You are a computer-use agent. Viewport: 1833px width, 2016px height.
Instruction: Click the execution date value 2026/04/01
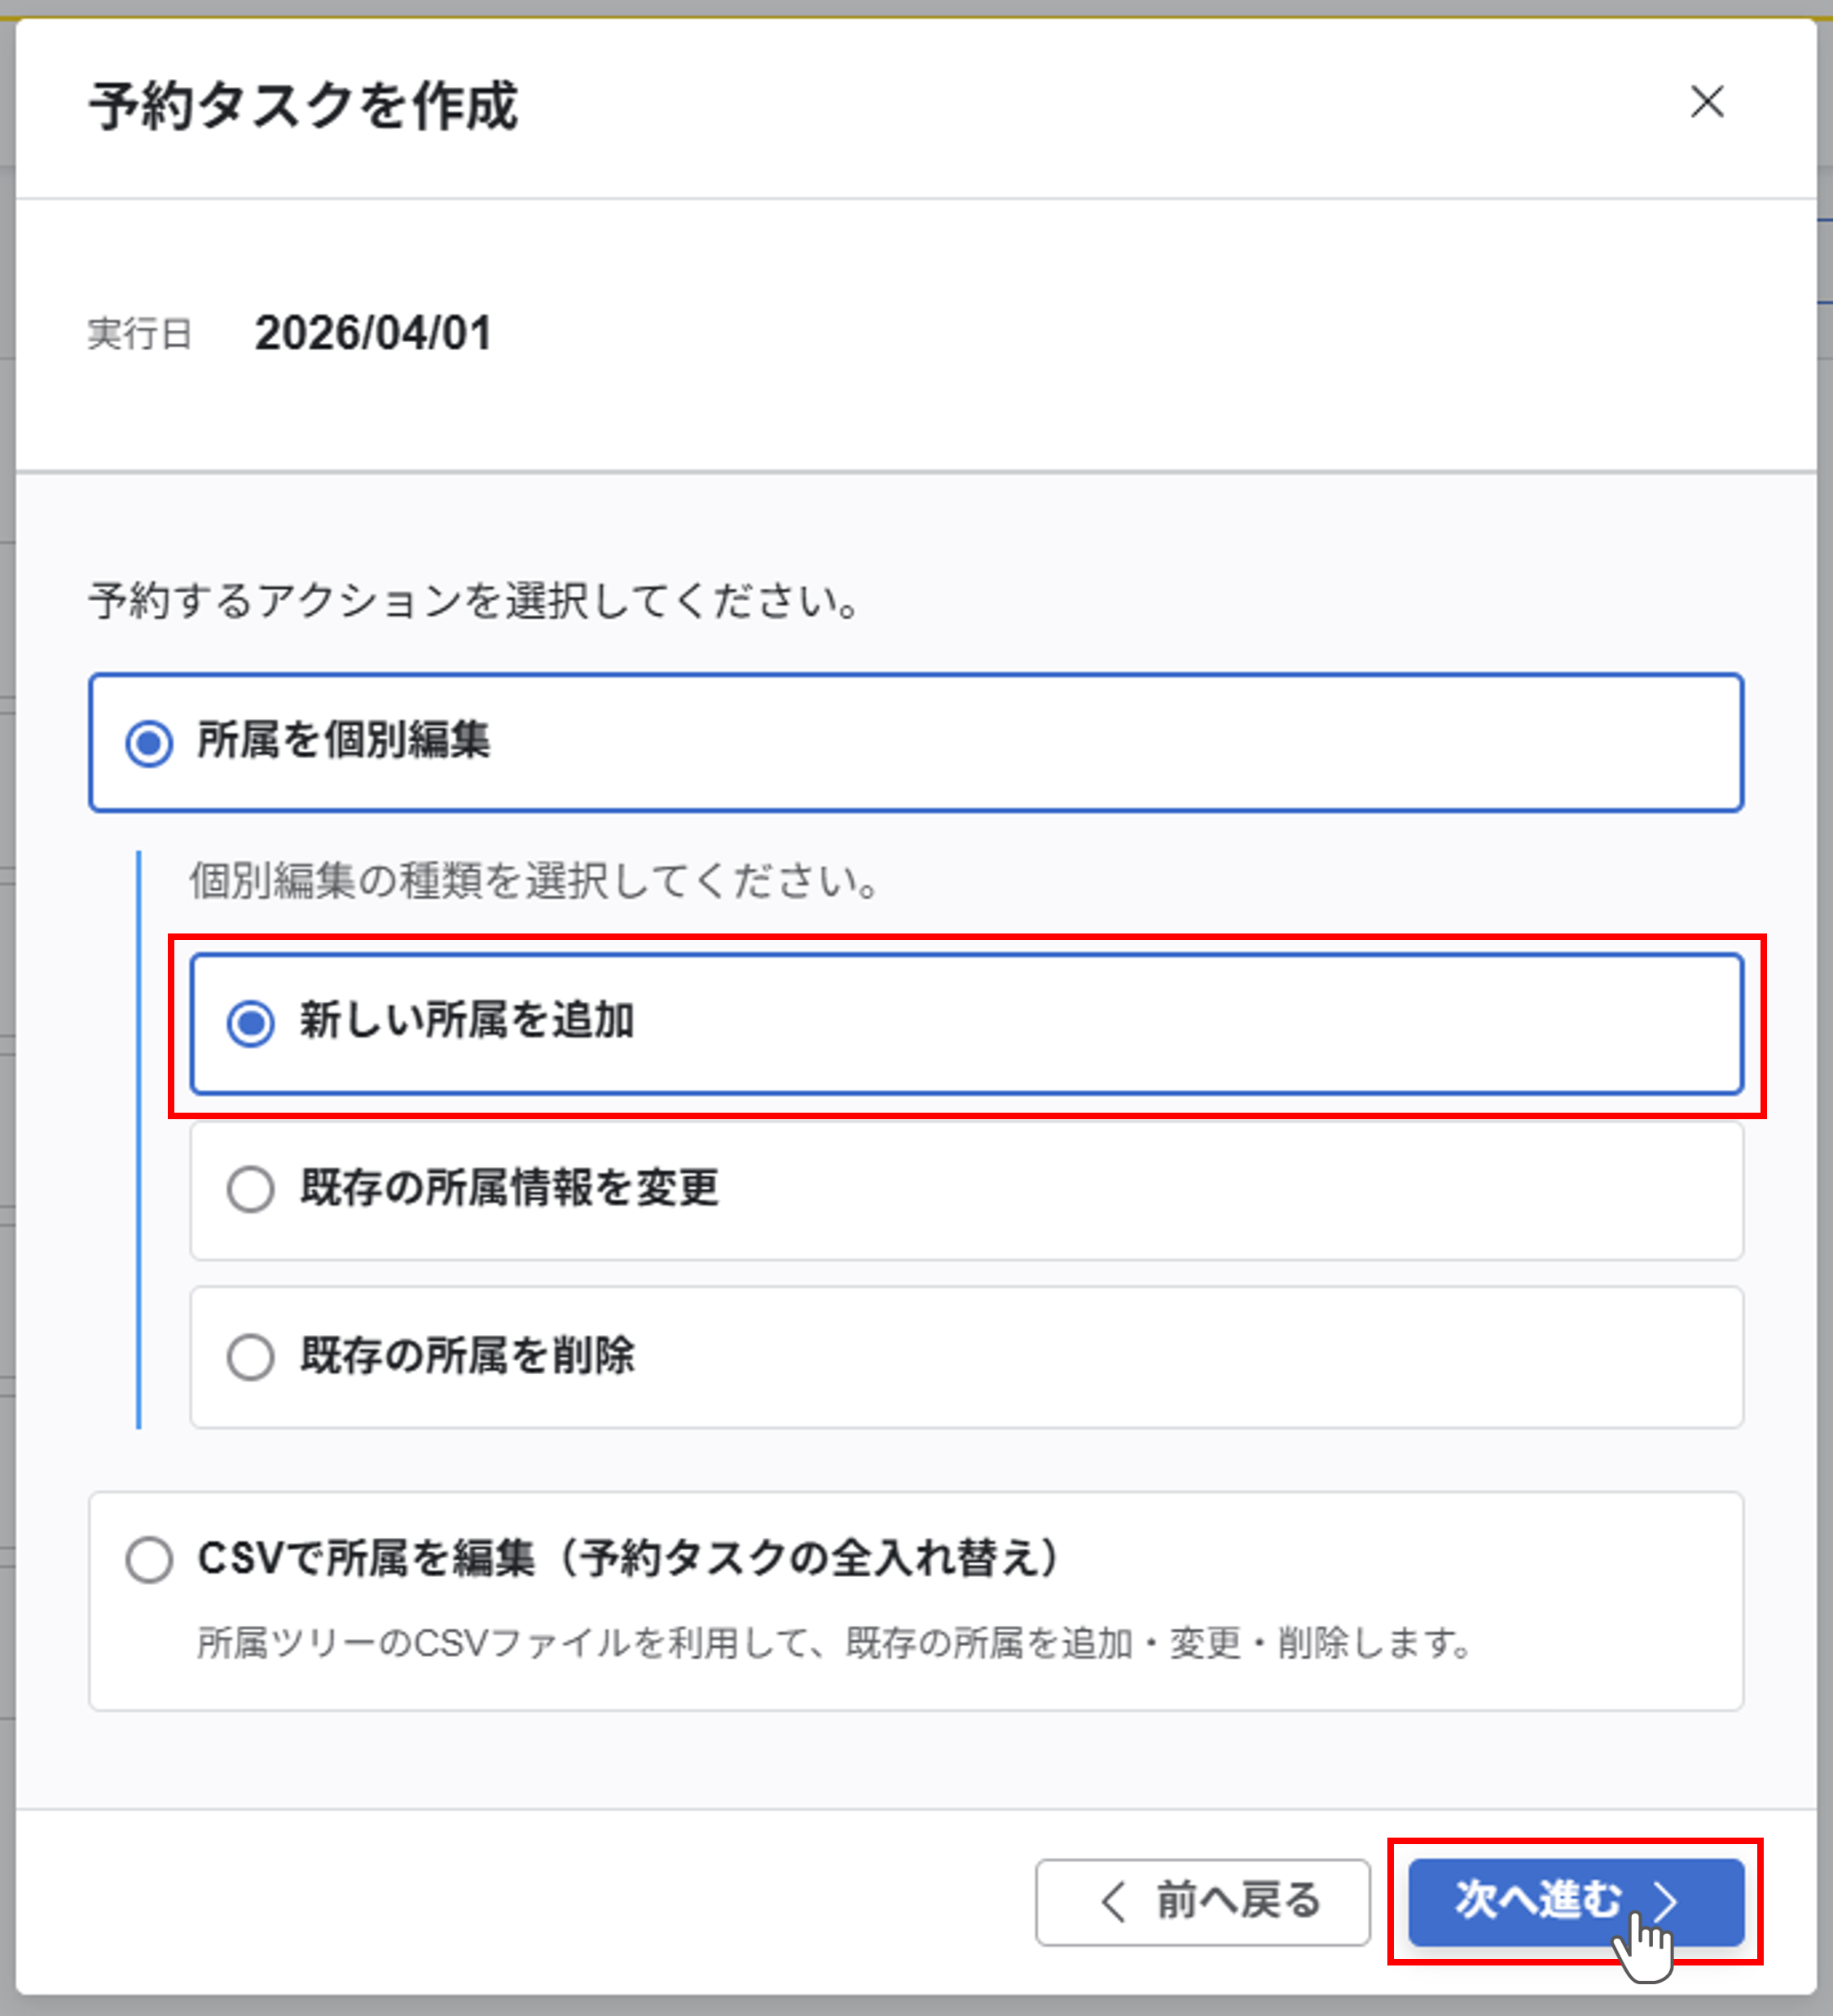tap(373, 334)
